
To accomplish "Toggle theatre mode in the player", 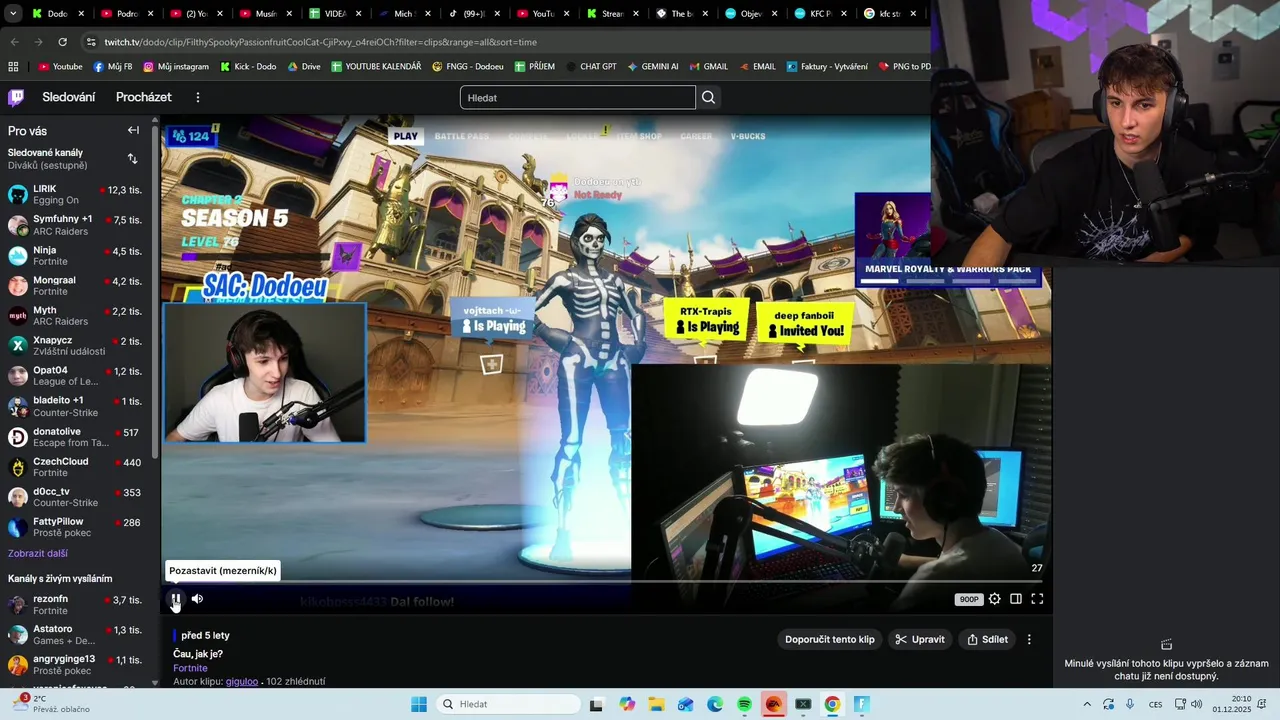I will [1016, 599].
